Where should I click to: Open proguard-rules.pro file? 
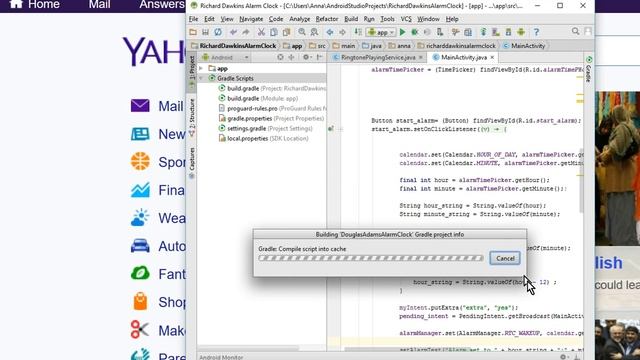272,109
